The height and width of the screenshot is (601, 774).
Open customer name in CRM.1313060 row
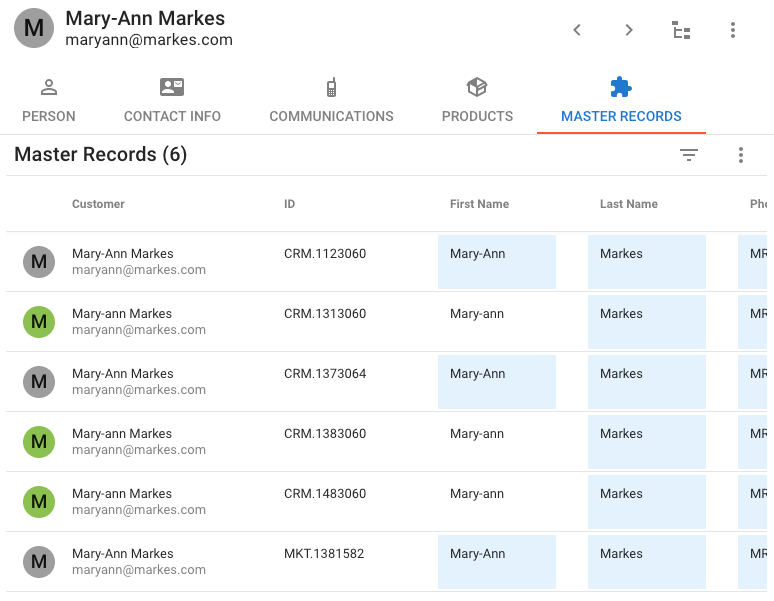point(122,314)
